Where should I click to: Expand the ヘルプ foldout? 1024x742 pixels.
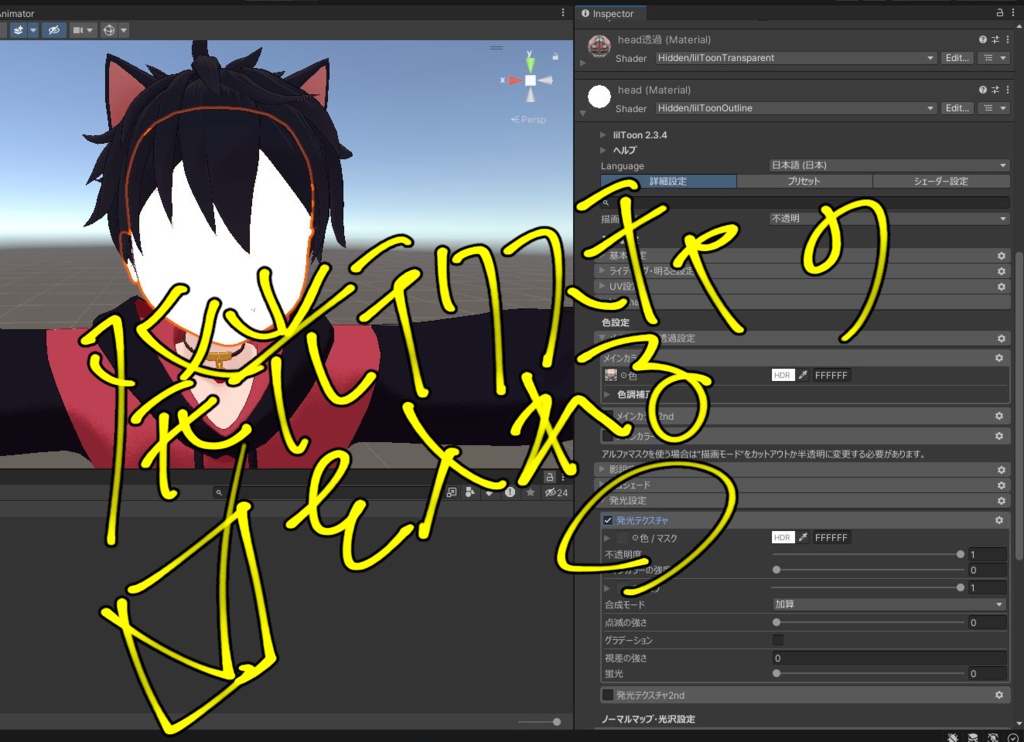pyautogui.click(x=603, y=150)
